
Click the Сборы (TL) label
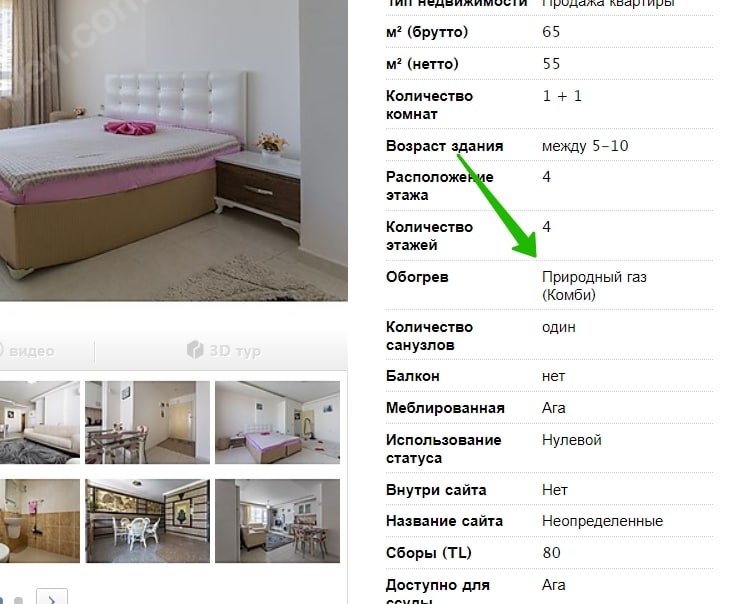point(429,553)
